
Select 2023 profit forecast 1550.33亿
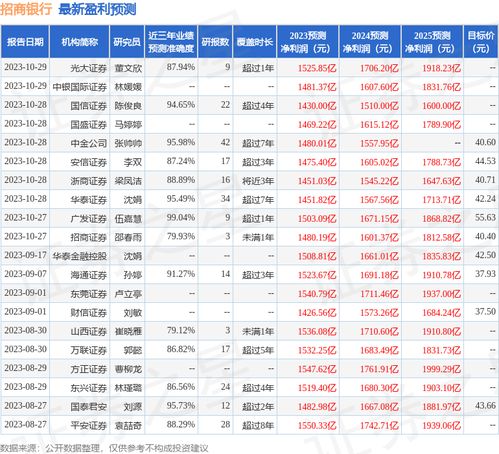[x=317, y=426]
